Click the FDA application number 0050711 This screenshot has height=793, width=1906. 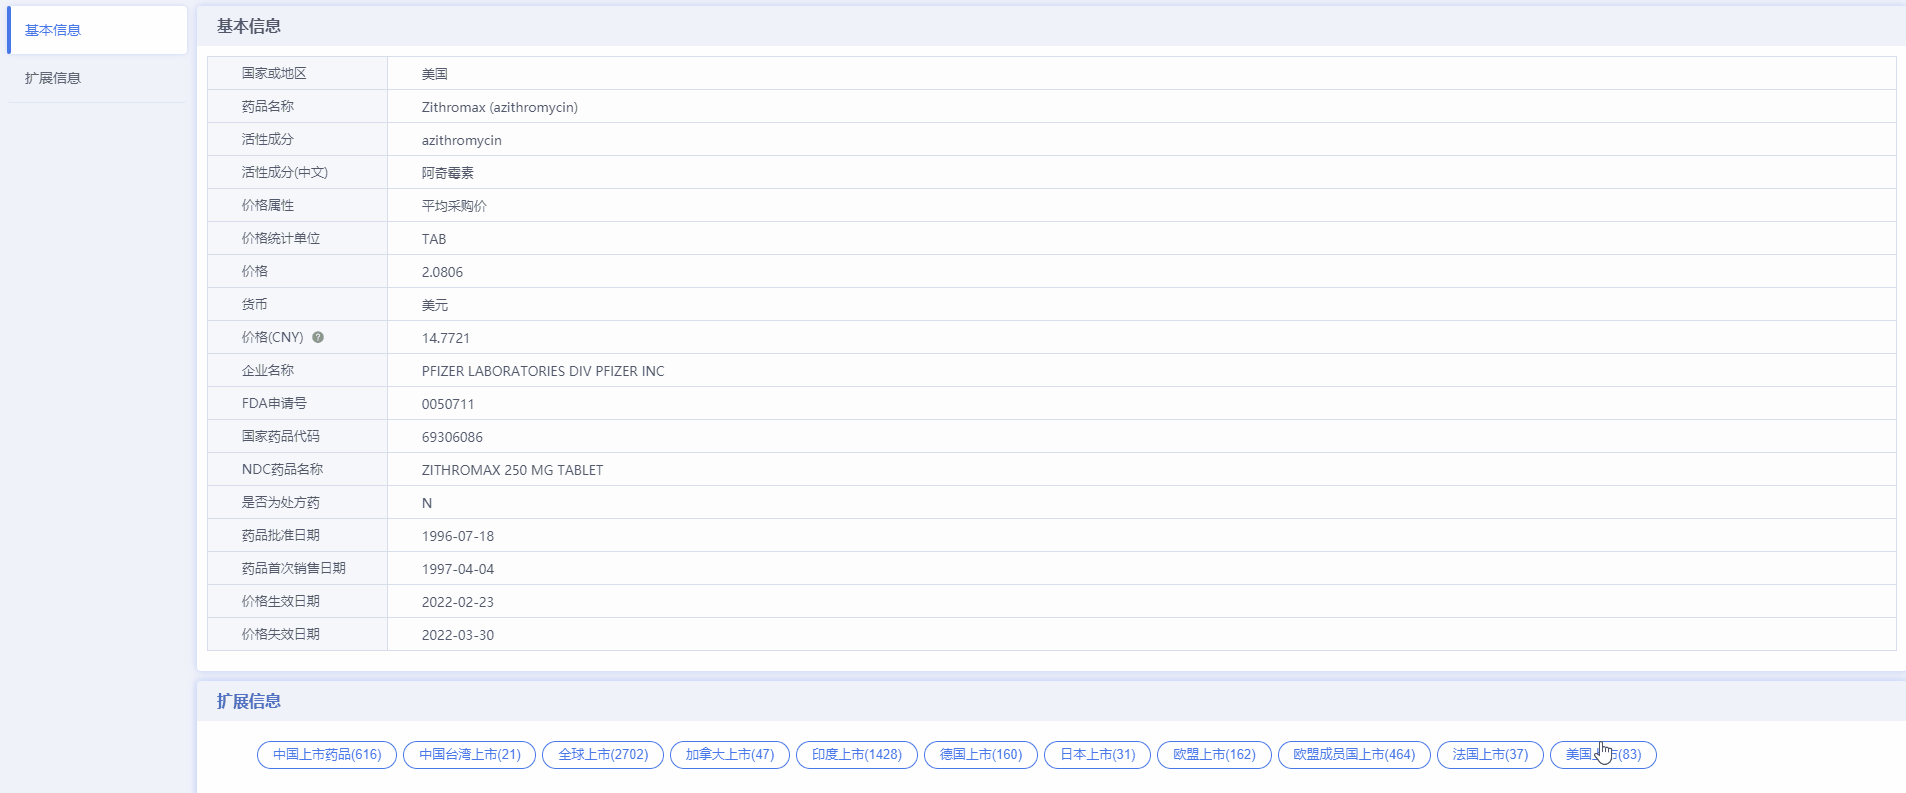pyautogui.click(x=448, y=404)
